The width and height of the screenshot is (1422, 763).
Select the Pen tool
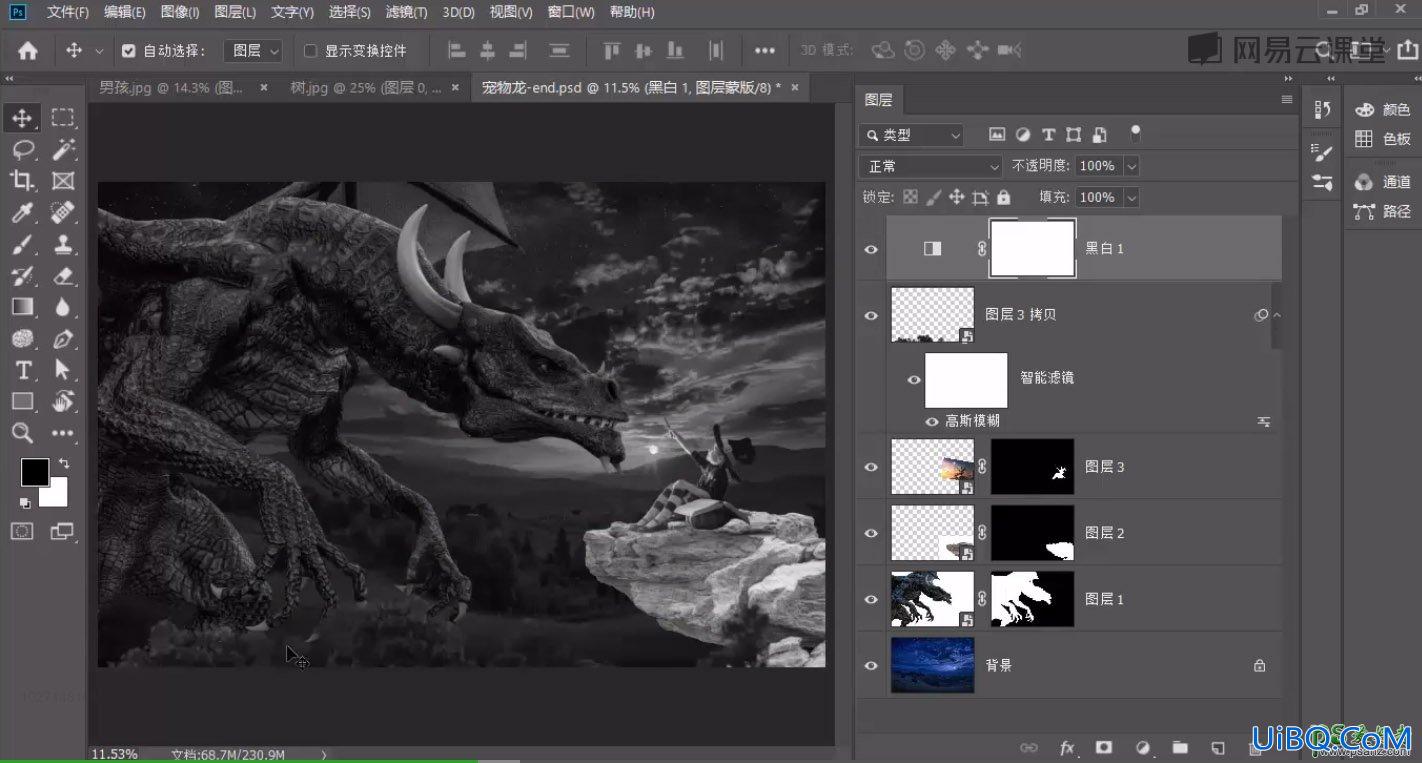click(x=63, y=339)
